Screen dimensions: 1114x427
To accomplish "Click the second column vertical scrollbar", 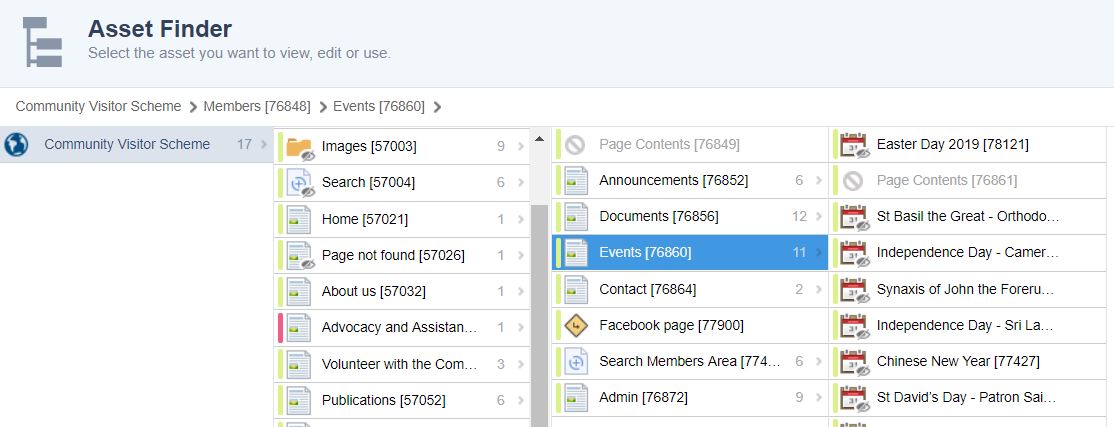I will [x=539, y=300].
